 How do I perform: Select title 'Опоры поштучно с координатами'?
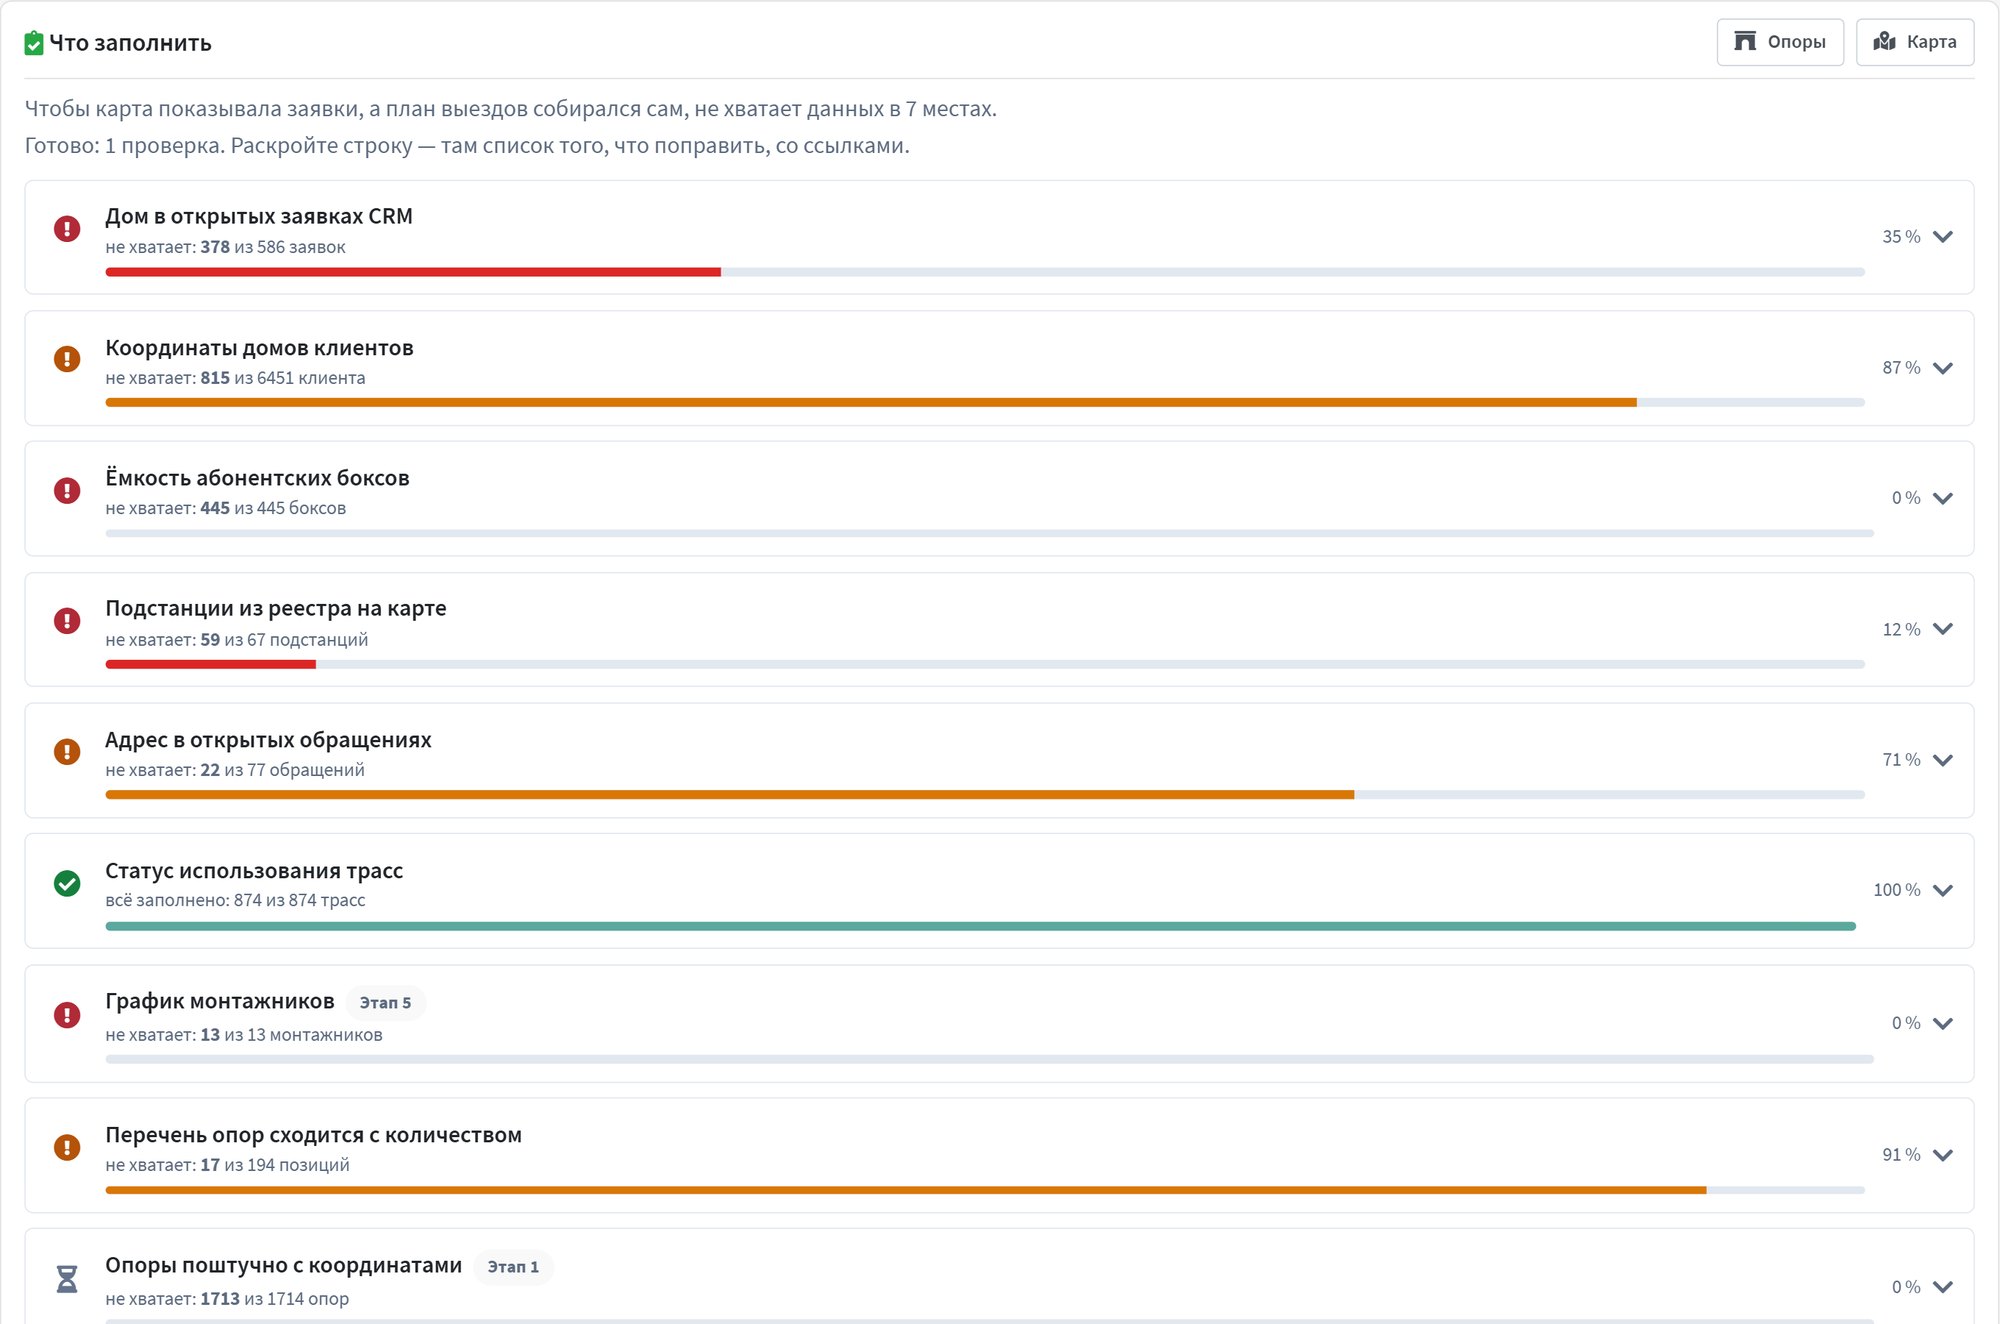(x=284, y=1266)
